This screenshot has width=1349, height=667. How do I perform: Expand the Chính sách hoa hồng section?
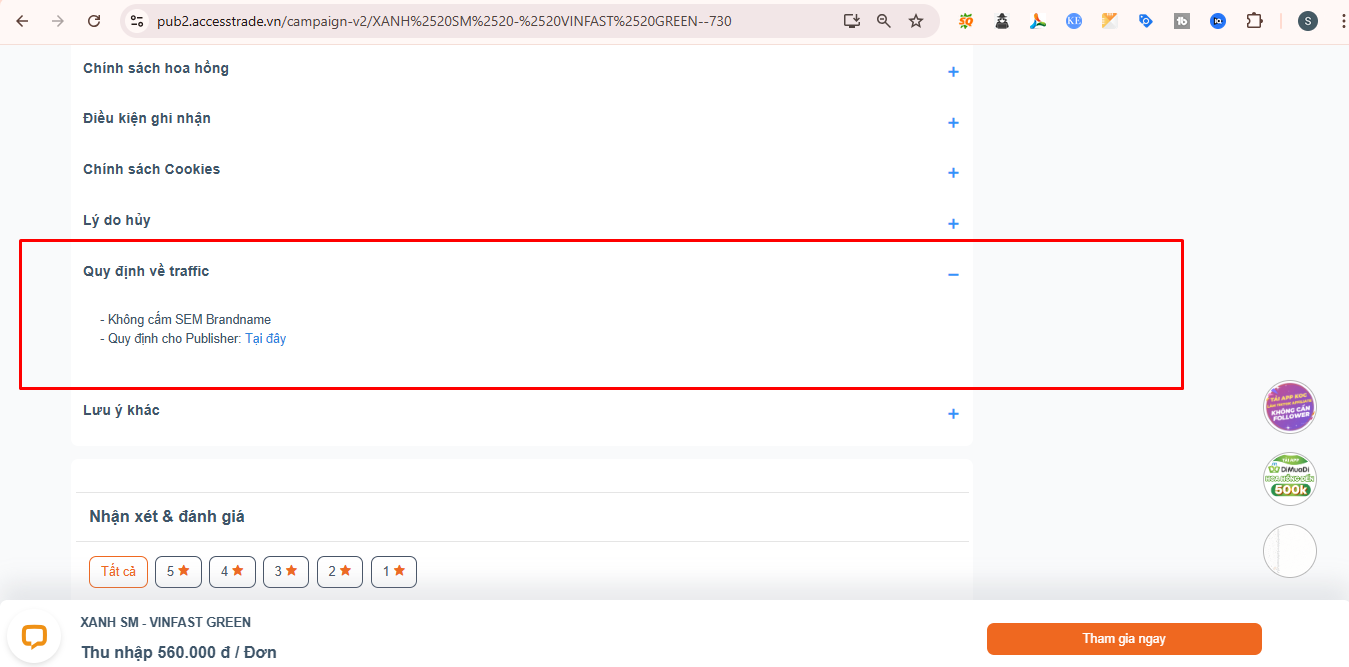point(953,72)
